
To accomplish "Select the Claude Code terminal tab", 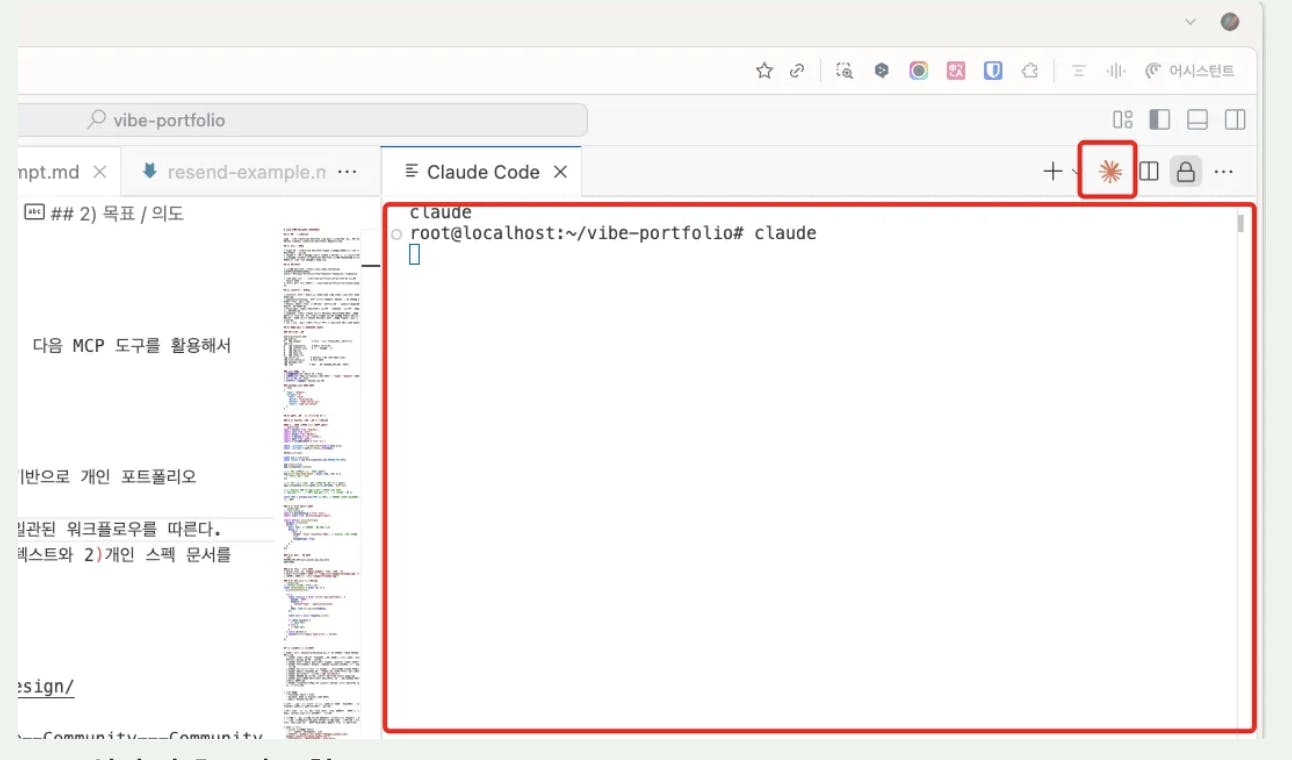I will point(484,172).
